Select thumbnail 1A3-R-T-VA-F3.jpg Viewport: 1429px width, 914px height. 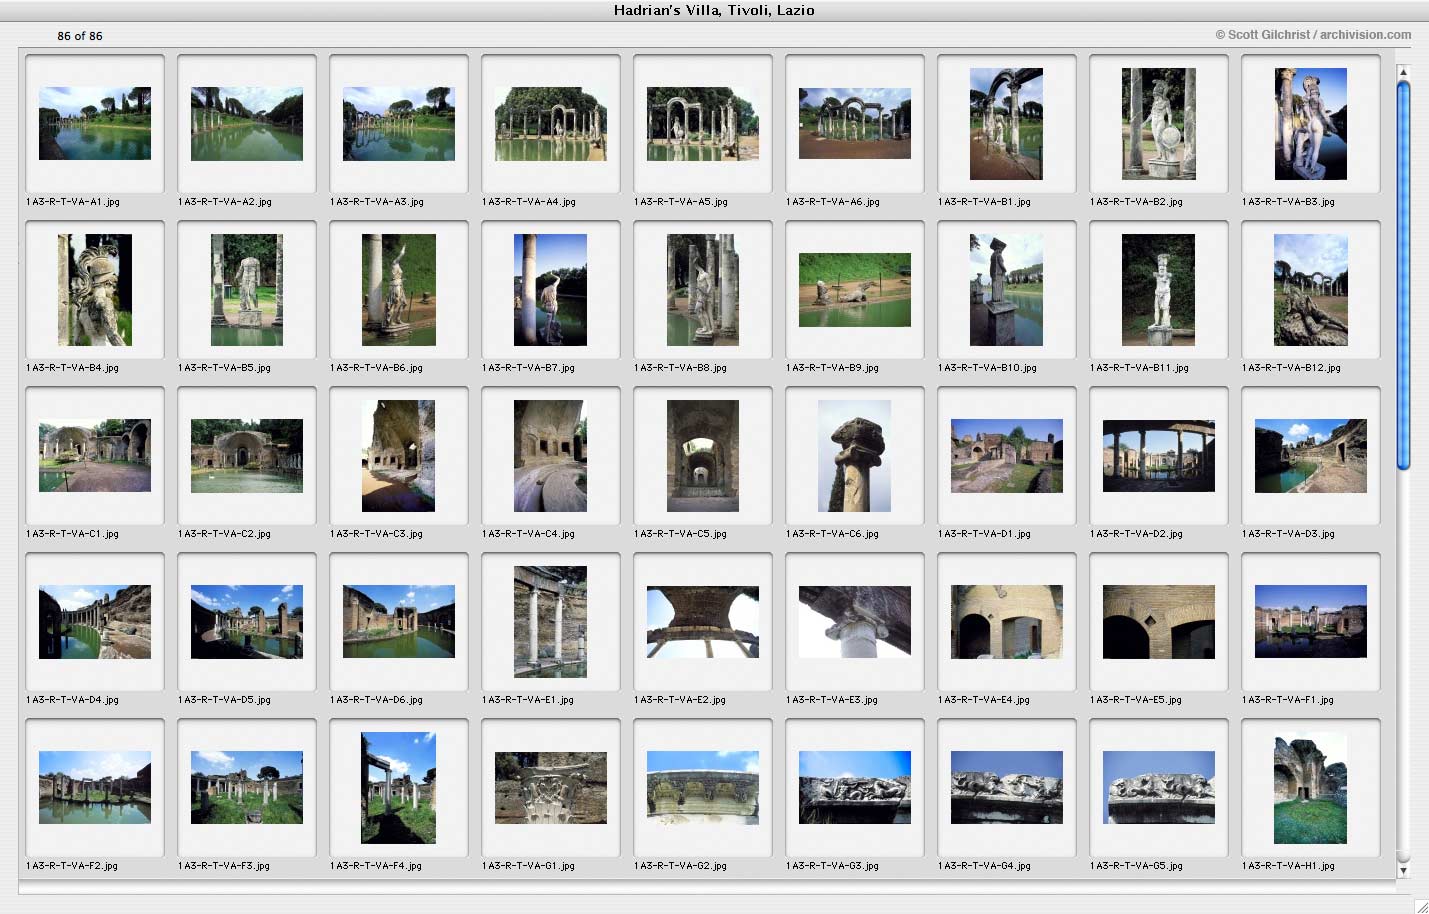(247, 788)
